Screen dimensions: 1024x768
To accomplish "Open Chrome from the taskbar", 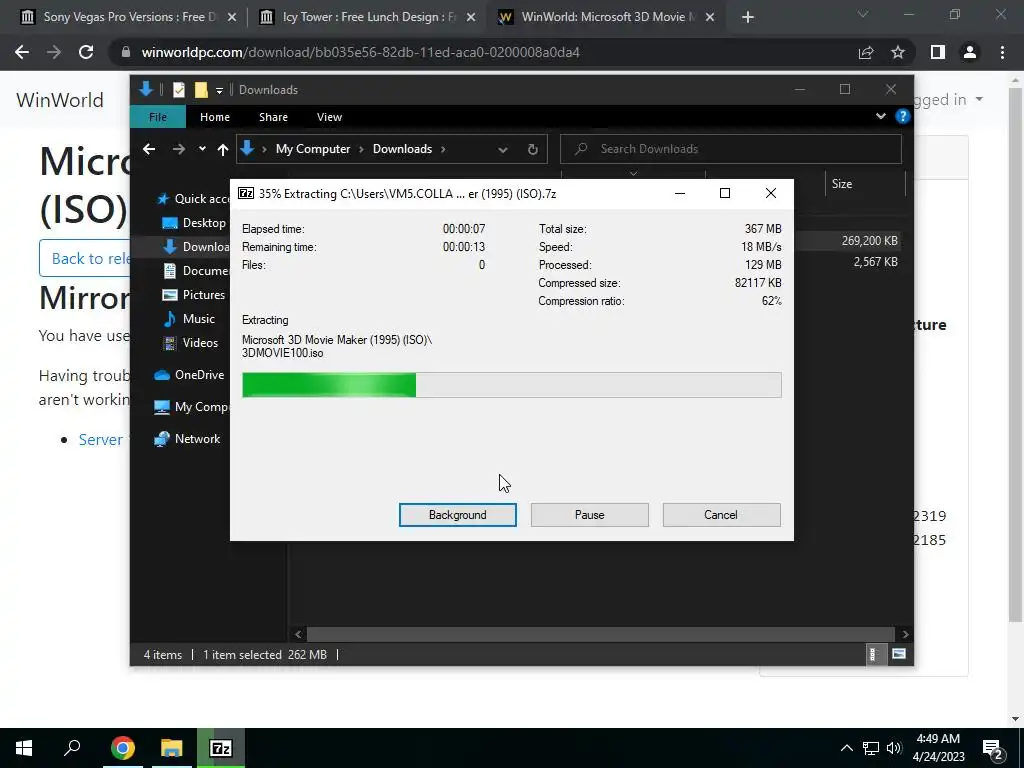I will coord(122,748).
